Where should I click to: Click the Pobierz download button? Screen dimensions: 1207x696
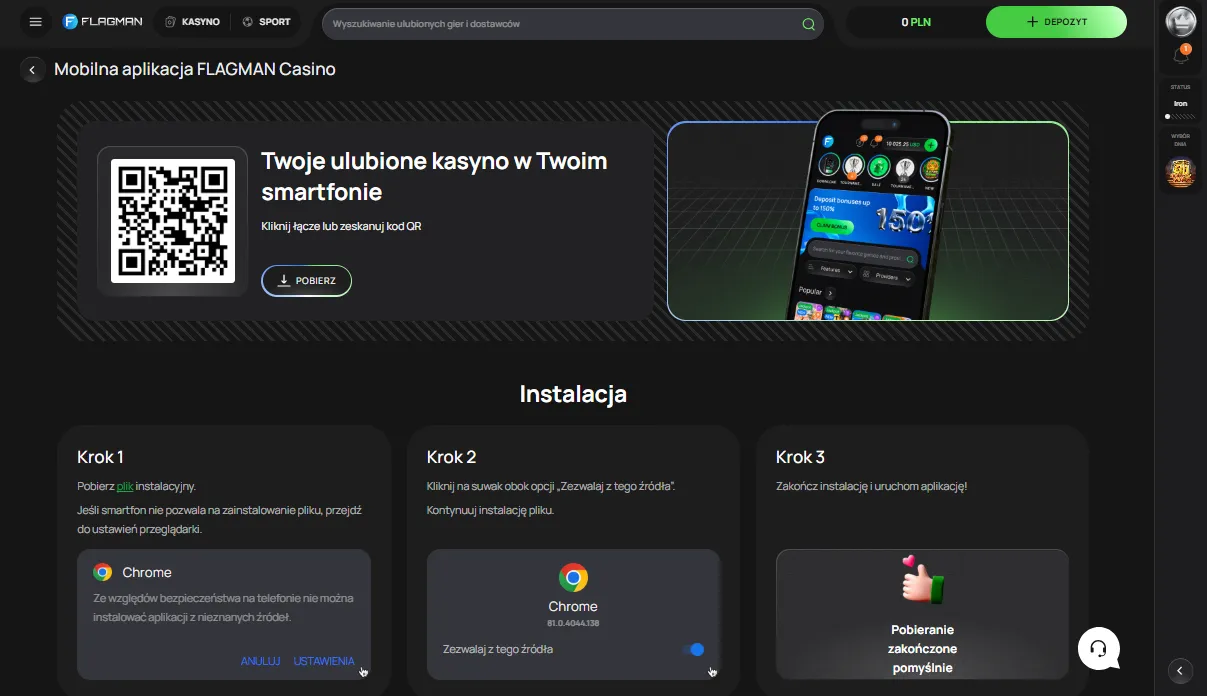point(306,281)
